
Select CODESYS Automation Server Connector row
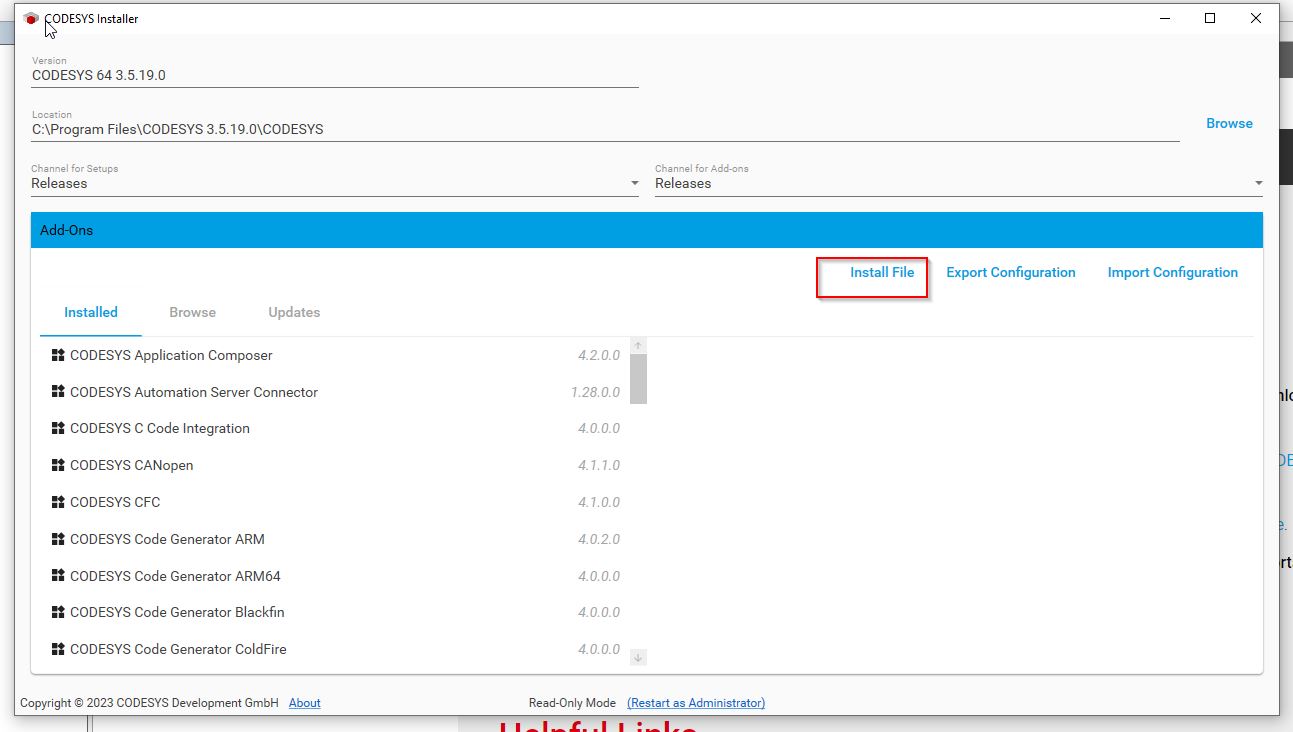click(x=335, y=392)
